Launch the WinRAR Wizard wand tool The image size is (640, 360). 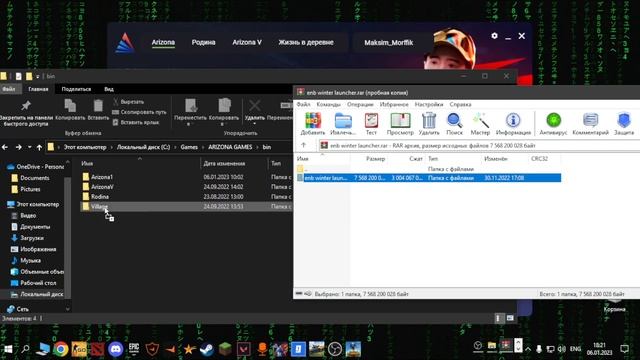[x=480, y=120]
